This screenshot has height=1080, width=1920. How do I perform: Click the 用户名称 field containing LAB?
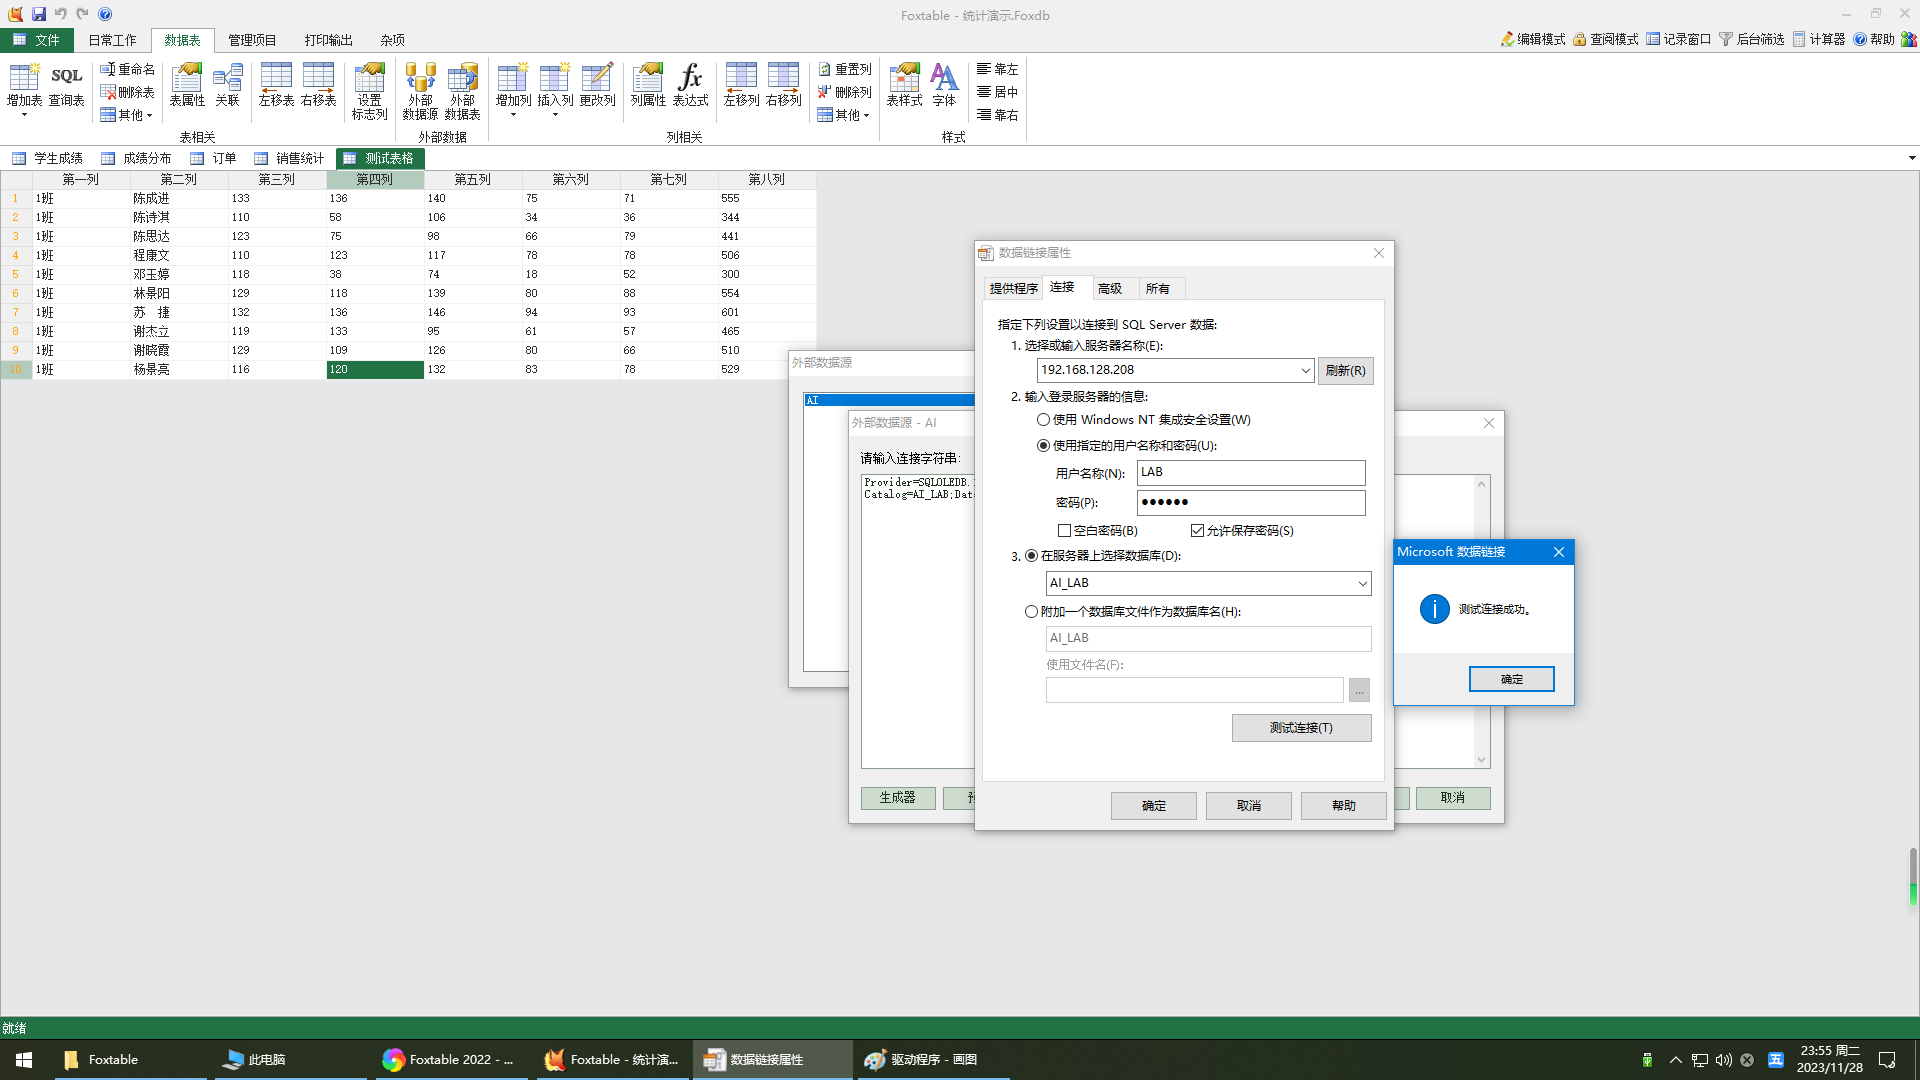point(1251,473)
